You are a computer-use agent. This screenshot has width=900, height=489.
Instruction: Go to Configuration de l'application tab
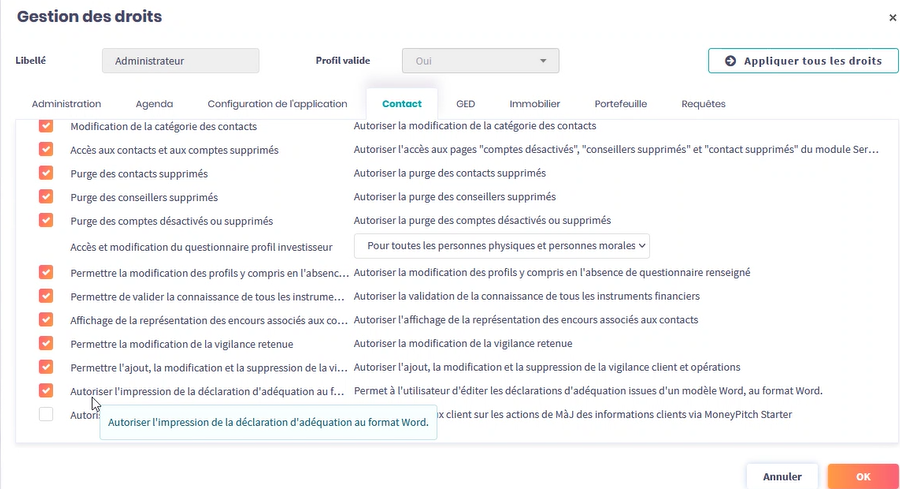[x=277, y=104]
